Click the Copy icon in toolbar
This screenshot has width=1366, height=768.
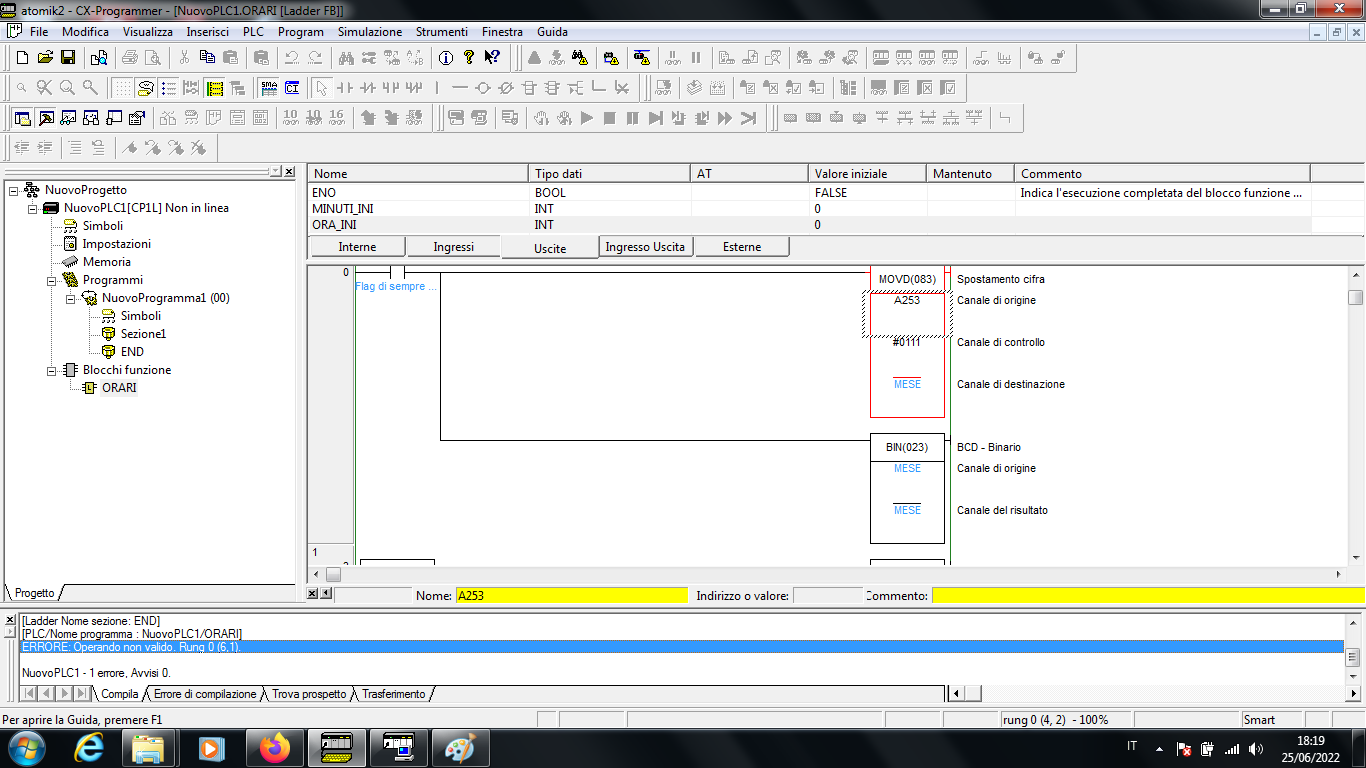[x=207, y=58]
